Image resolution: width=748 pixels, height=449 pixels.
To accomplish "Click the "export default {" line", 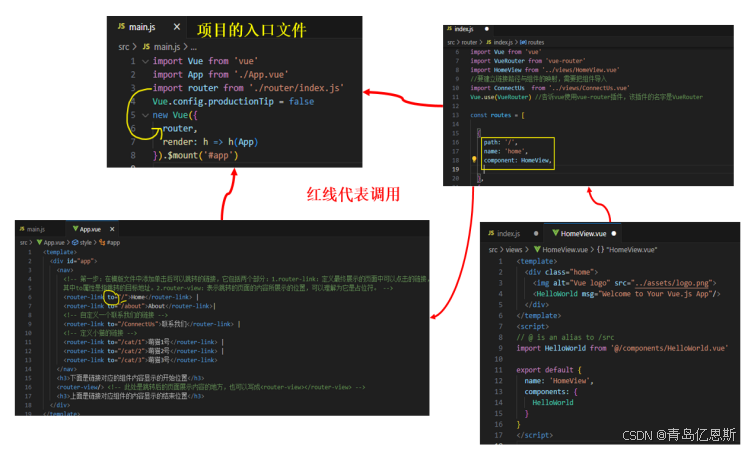I will point(549,370).
